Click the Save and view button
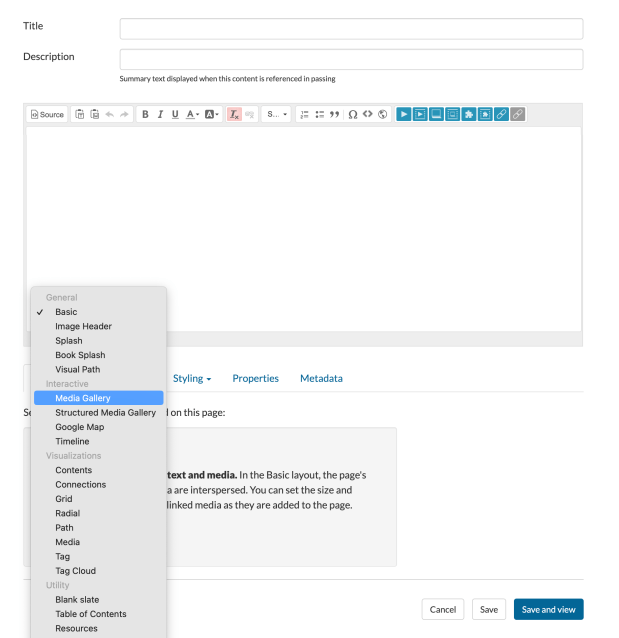619x638 pixels. pyautogui.click(x=548, y=609)
